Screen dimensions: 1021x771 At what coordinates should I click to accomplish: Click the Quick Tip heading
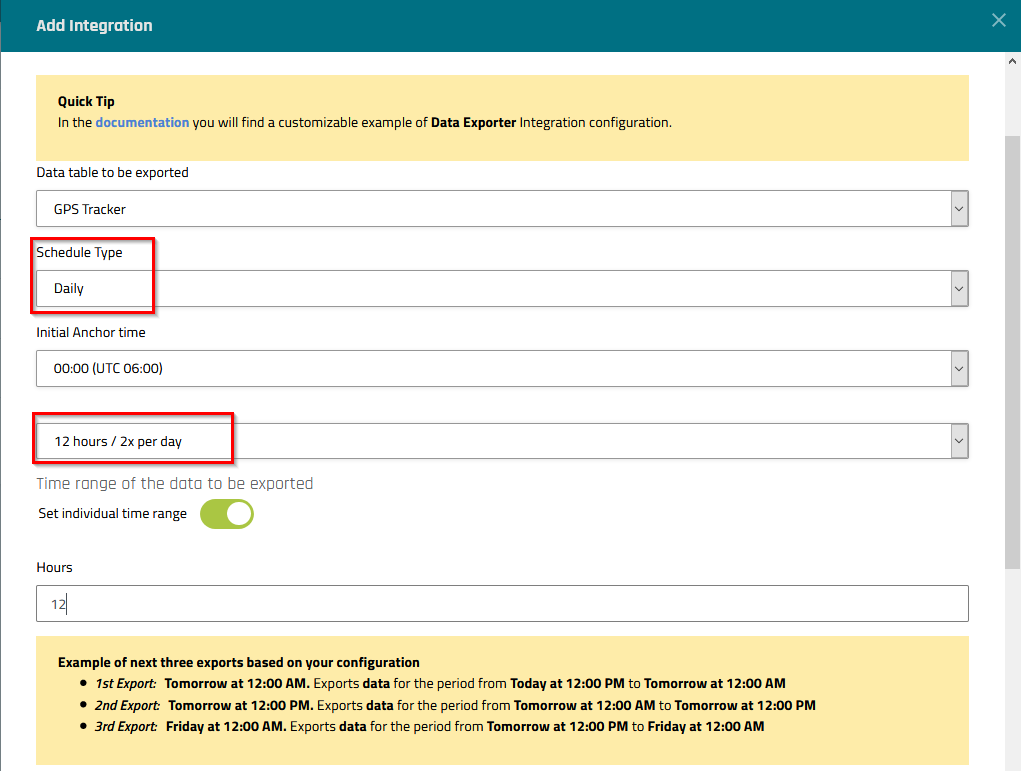tap(86, 101)
